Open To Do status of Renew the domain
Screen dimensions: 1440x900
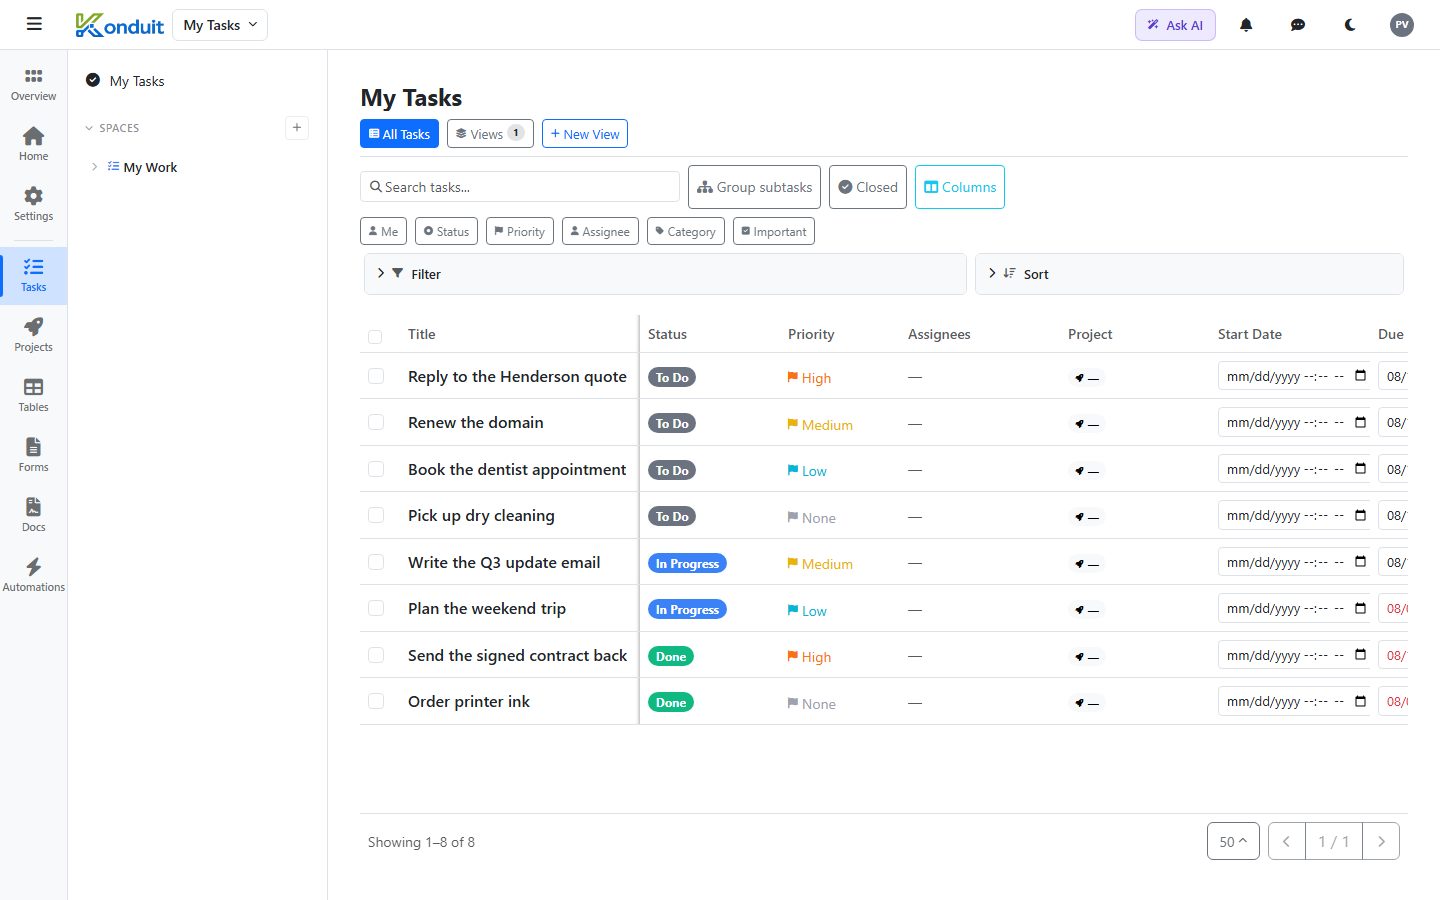[x=672, y=424]
